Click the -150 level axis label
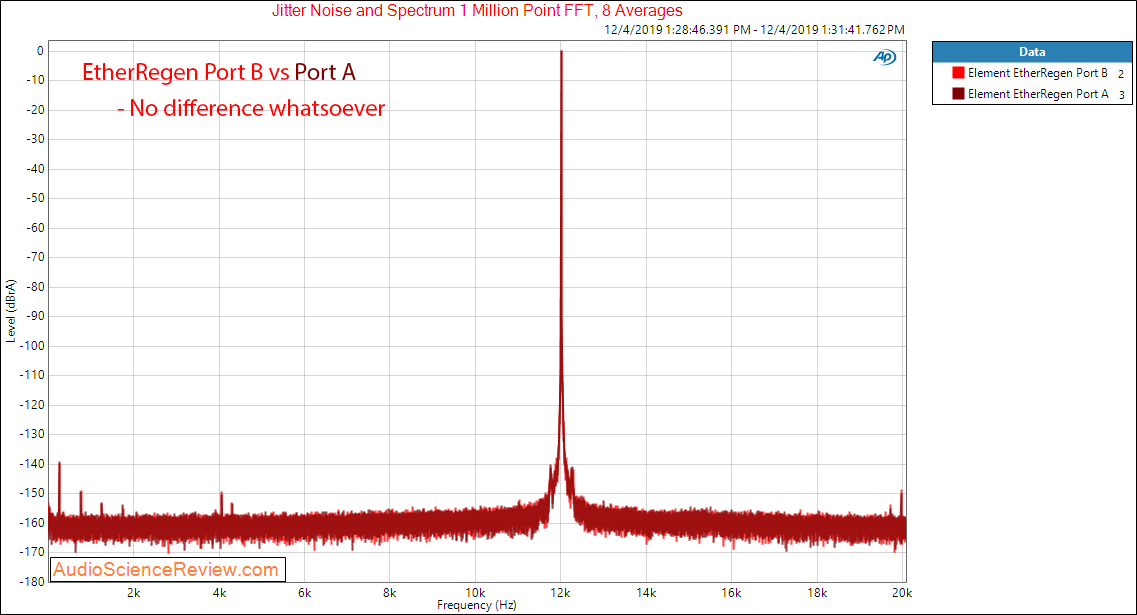Viewport: 1137px width, 615px height. [32, 493]
